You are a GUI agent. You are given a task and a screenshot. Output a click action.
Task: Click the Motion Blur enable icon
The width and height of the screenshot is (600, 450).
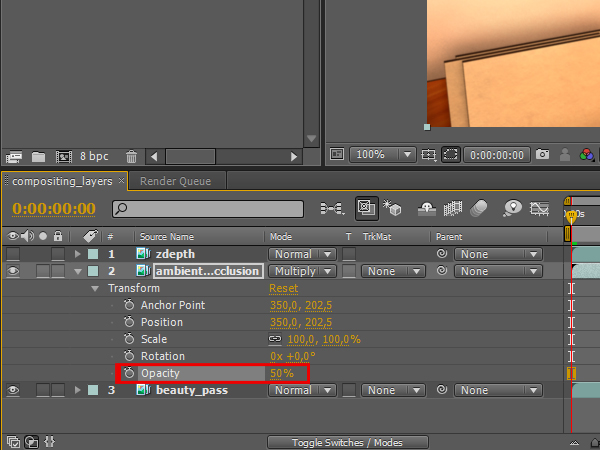pos(479,209)
